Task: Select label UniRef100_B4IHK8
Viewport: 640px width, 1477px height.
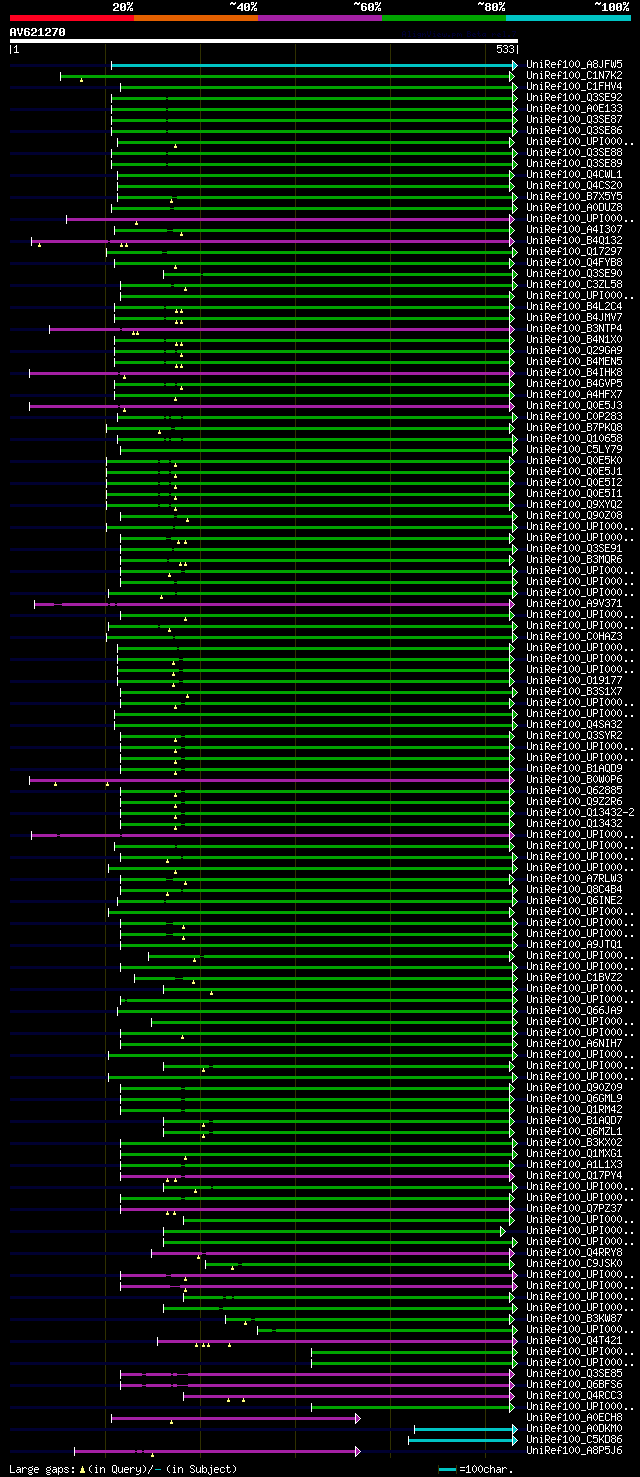Action: tap(574, 372)
